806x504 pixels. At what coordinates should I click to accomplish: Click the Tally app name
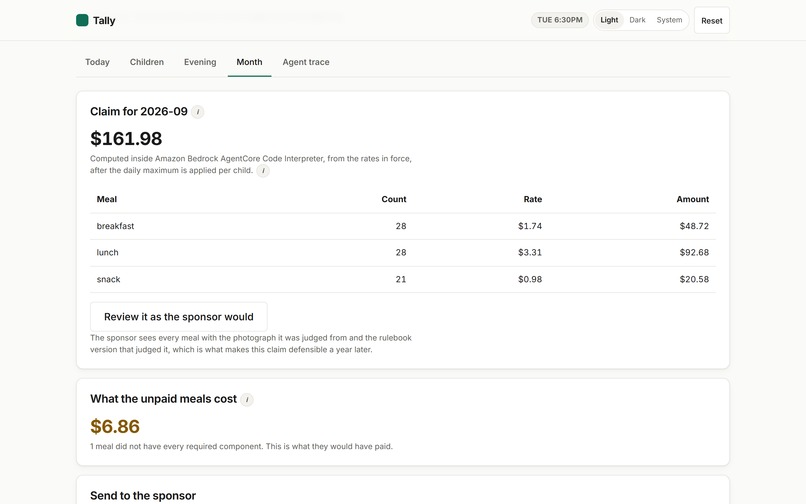coord(104,21)
